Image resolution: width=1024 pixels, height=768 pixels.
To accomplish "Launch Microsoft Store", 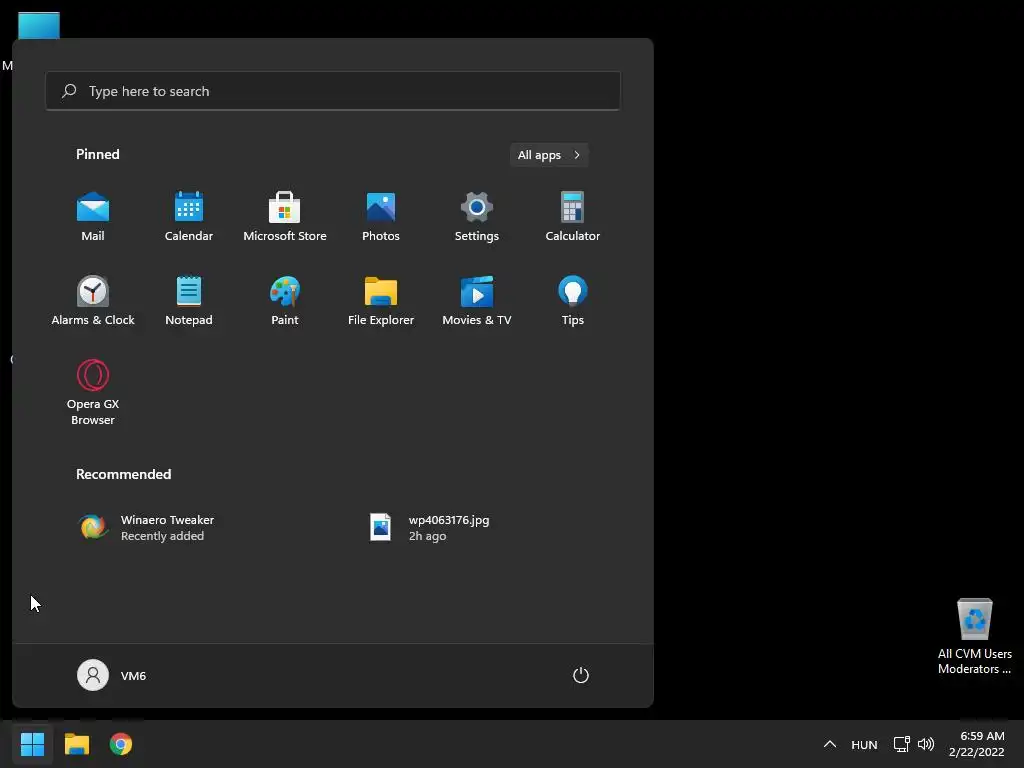I will click(285, 217).
